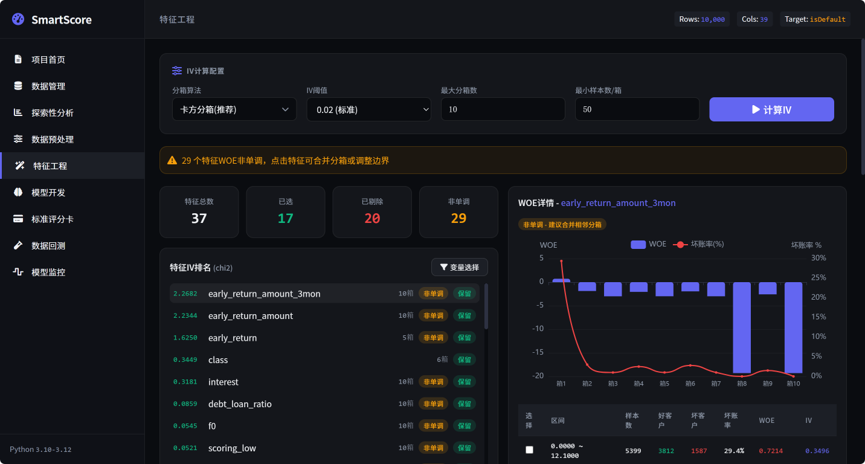This screenshot has height=464, width=865.
Task: Click the 数据预处理 sliders icon
Action: click(x=18, y=138)
